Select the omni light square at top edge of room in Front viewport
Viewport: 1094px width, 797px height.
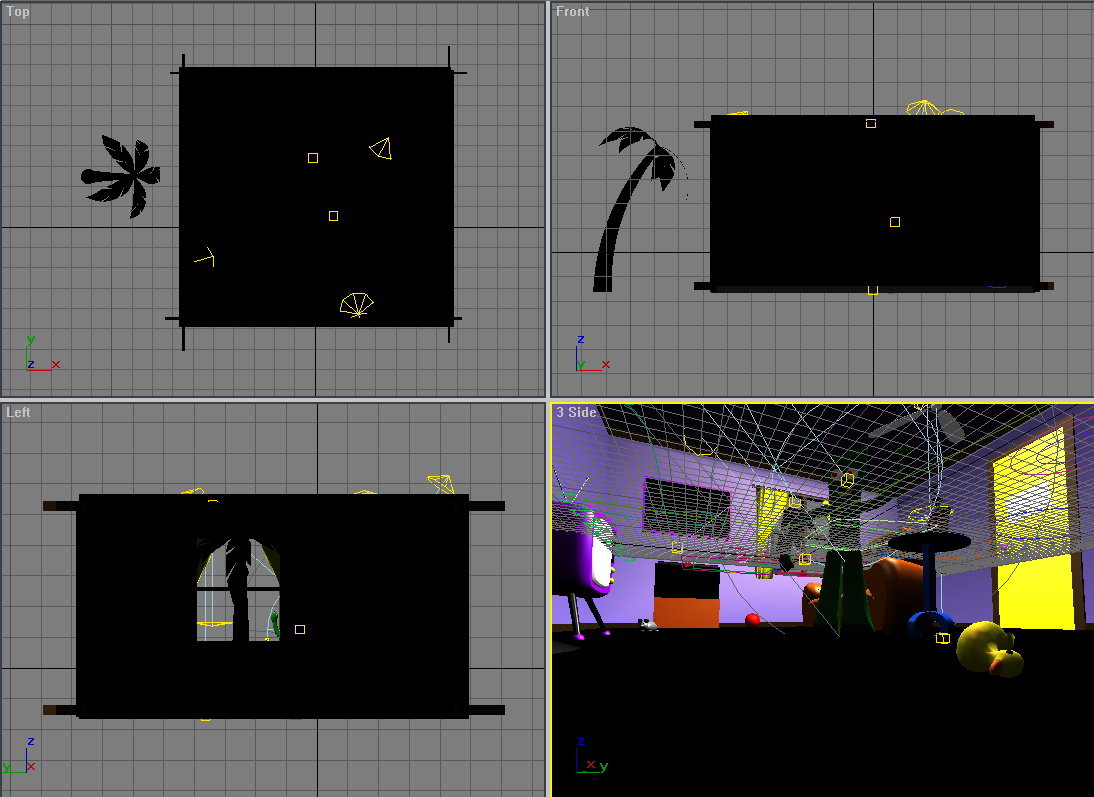coord(871,124)
